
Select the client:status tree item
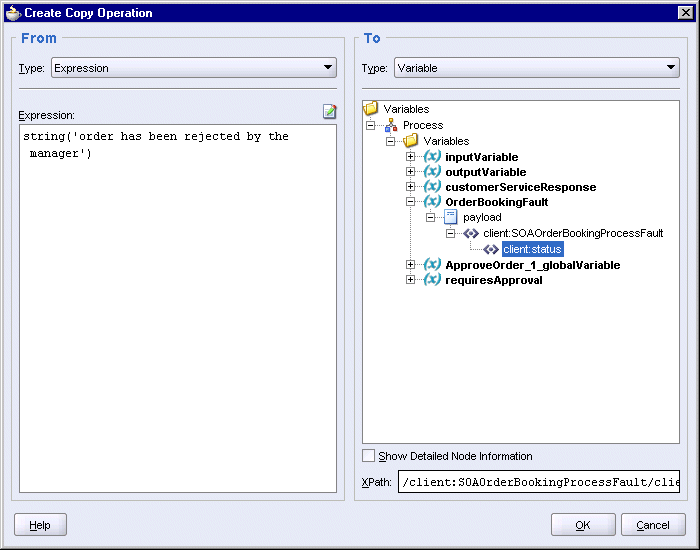click(532, 249)
